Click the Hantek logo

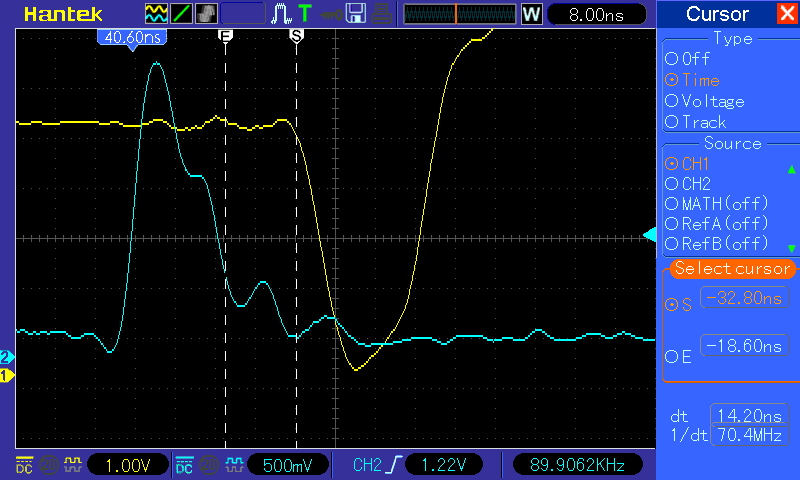63,14
